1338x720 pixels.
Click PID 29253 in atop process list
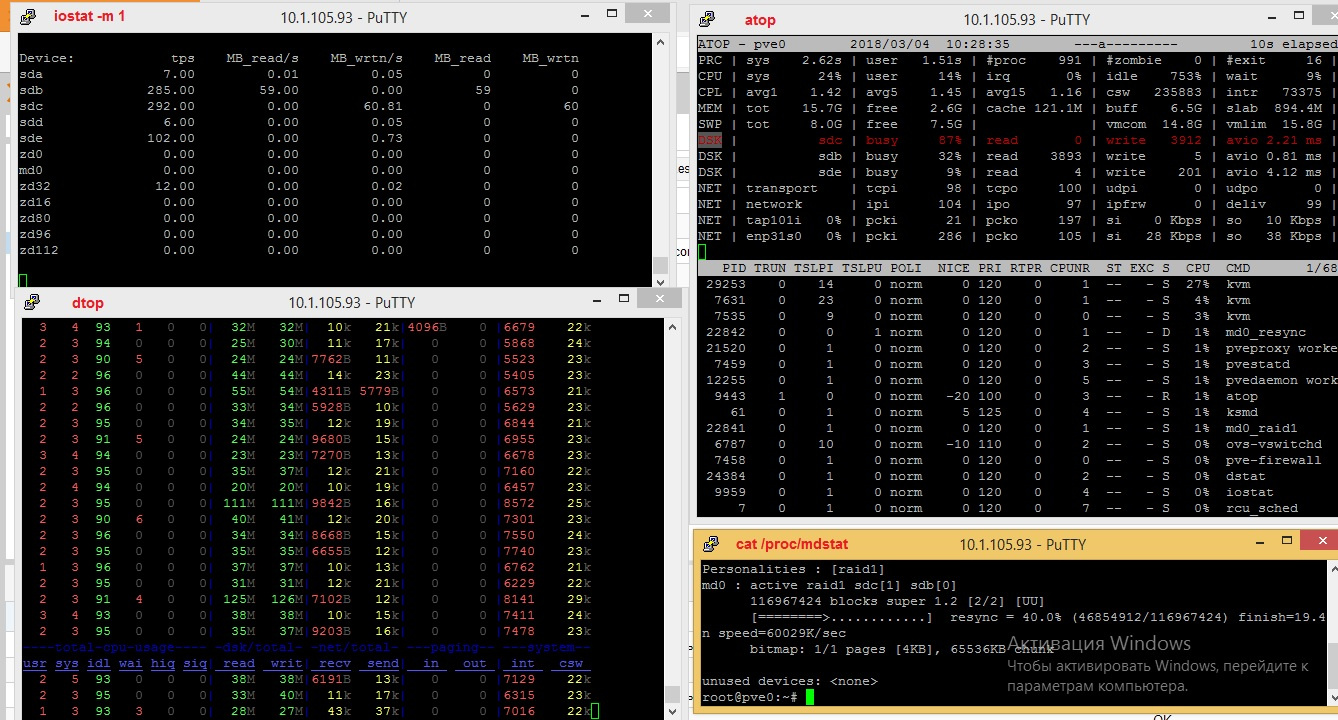tap(725, 284)
